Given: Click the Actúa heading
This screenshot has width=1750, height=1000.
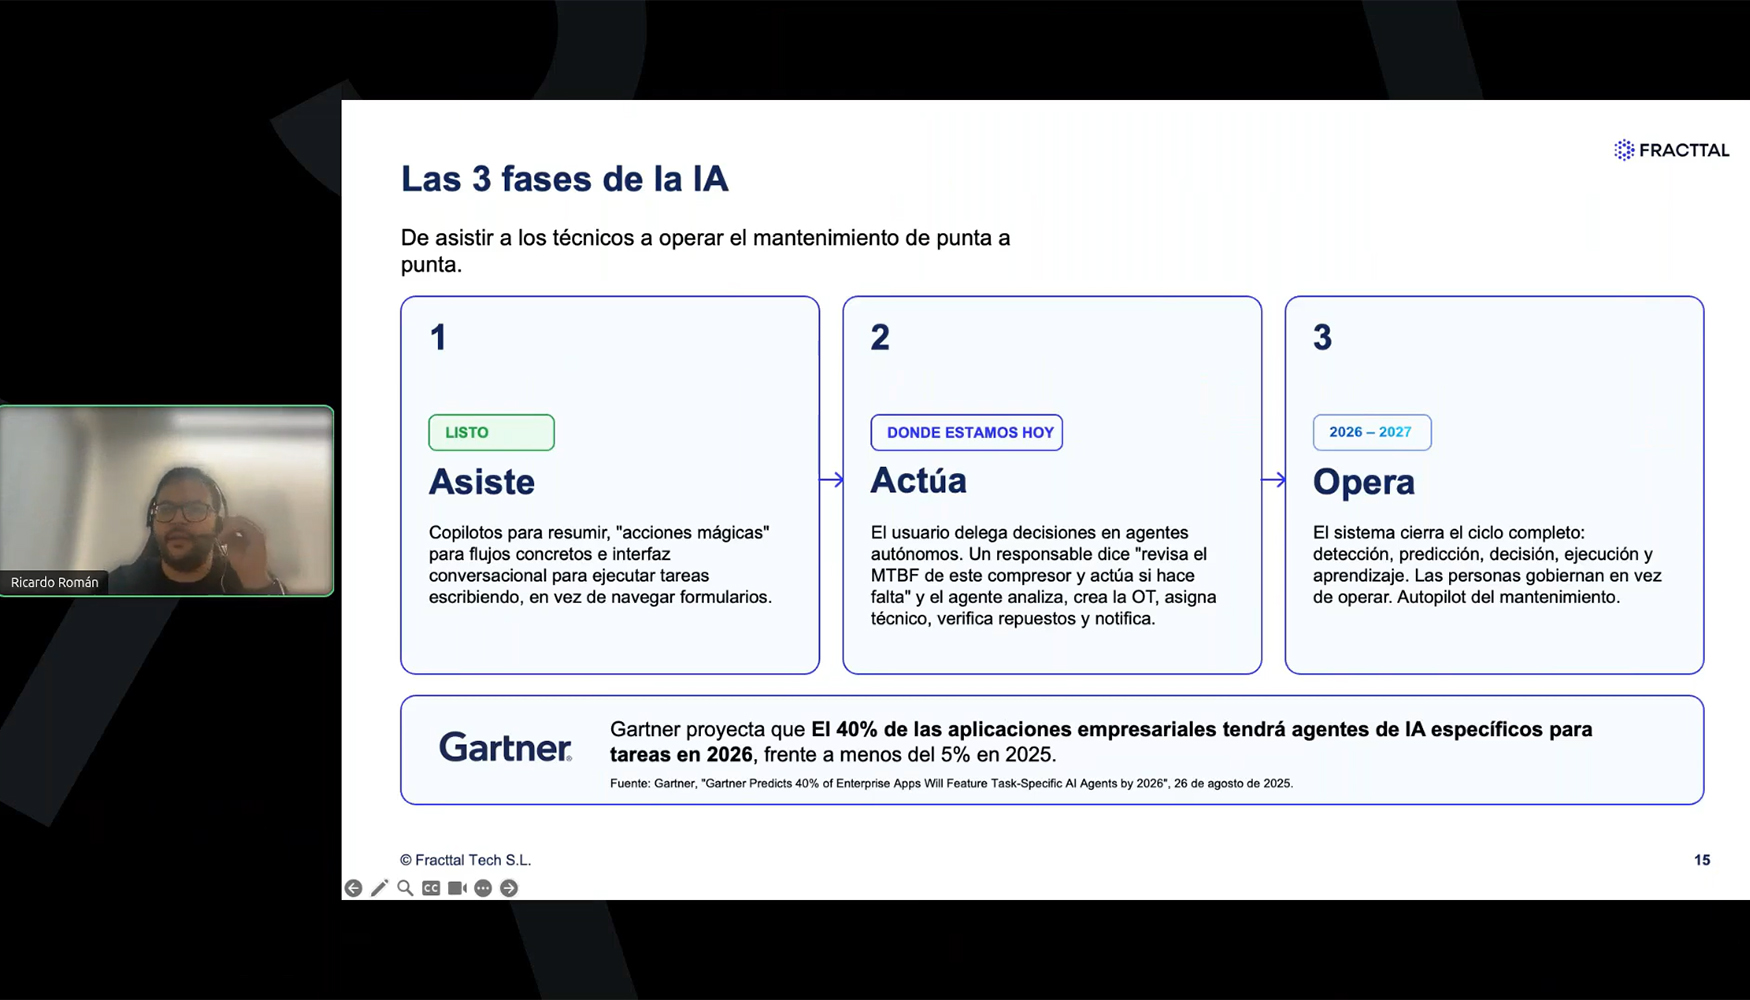Looking at the screenshot, I should (918, 480).
